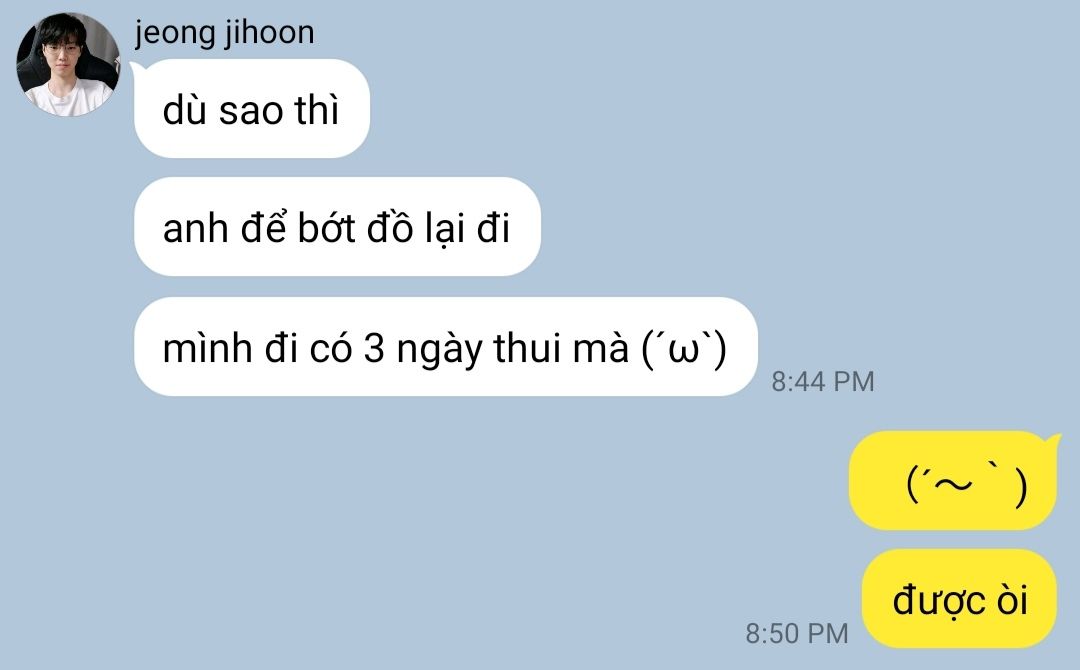Select the yellow (´~`) emoticon bubble
1080x670 pixels.
pos(954,481)
